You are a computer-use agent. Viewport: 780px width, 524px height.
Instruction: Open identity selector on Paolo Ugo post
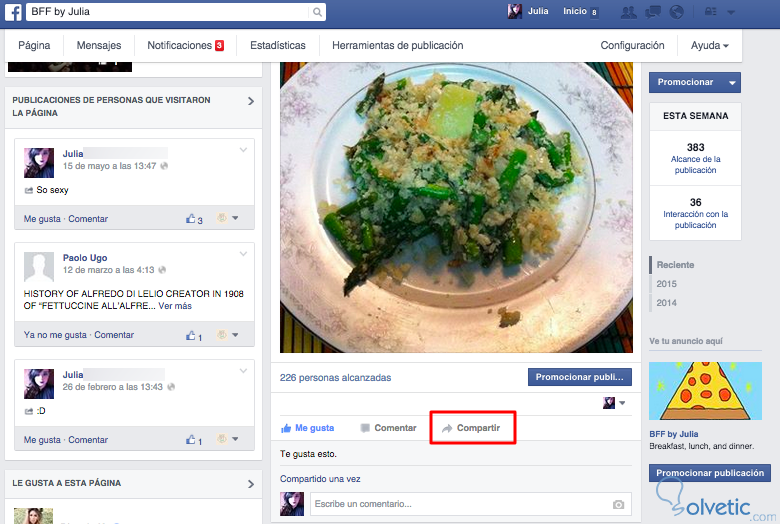pos(227,335)
